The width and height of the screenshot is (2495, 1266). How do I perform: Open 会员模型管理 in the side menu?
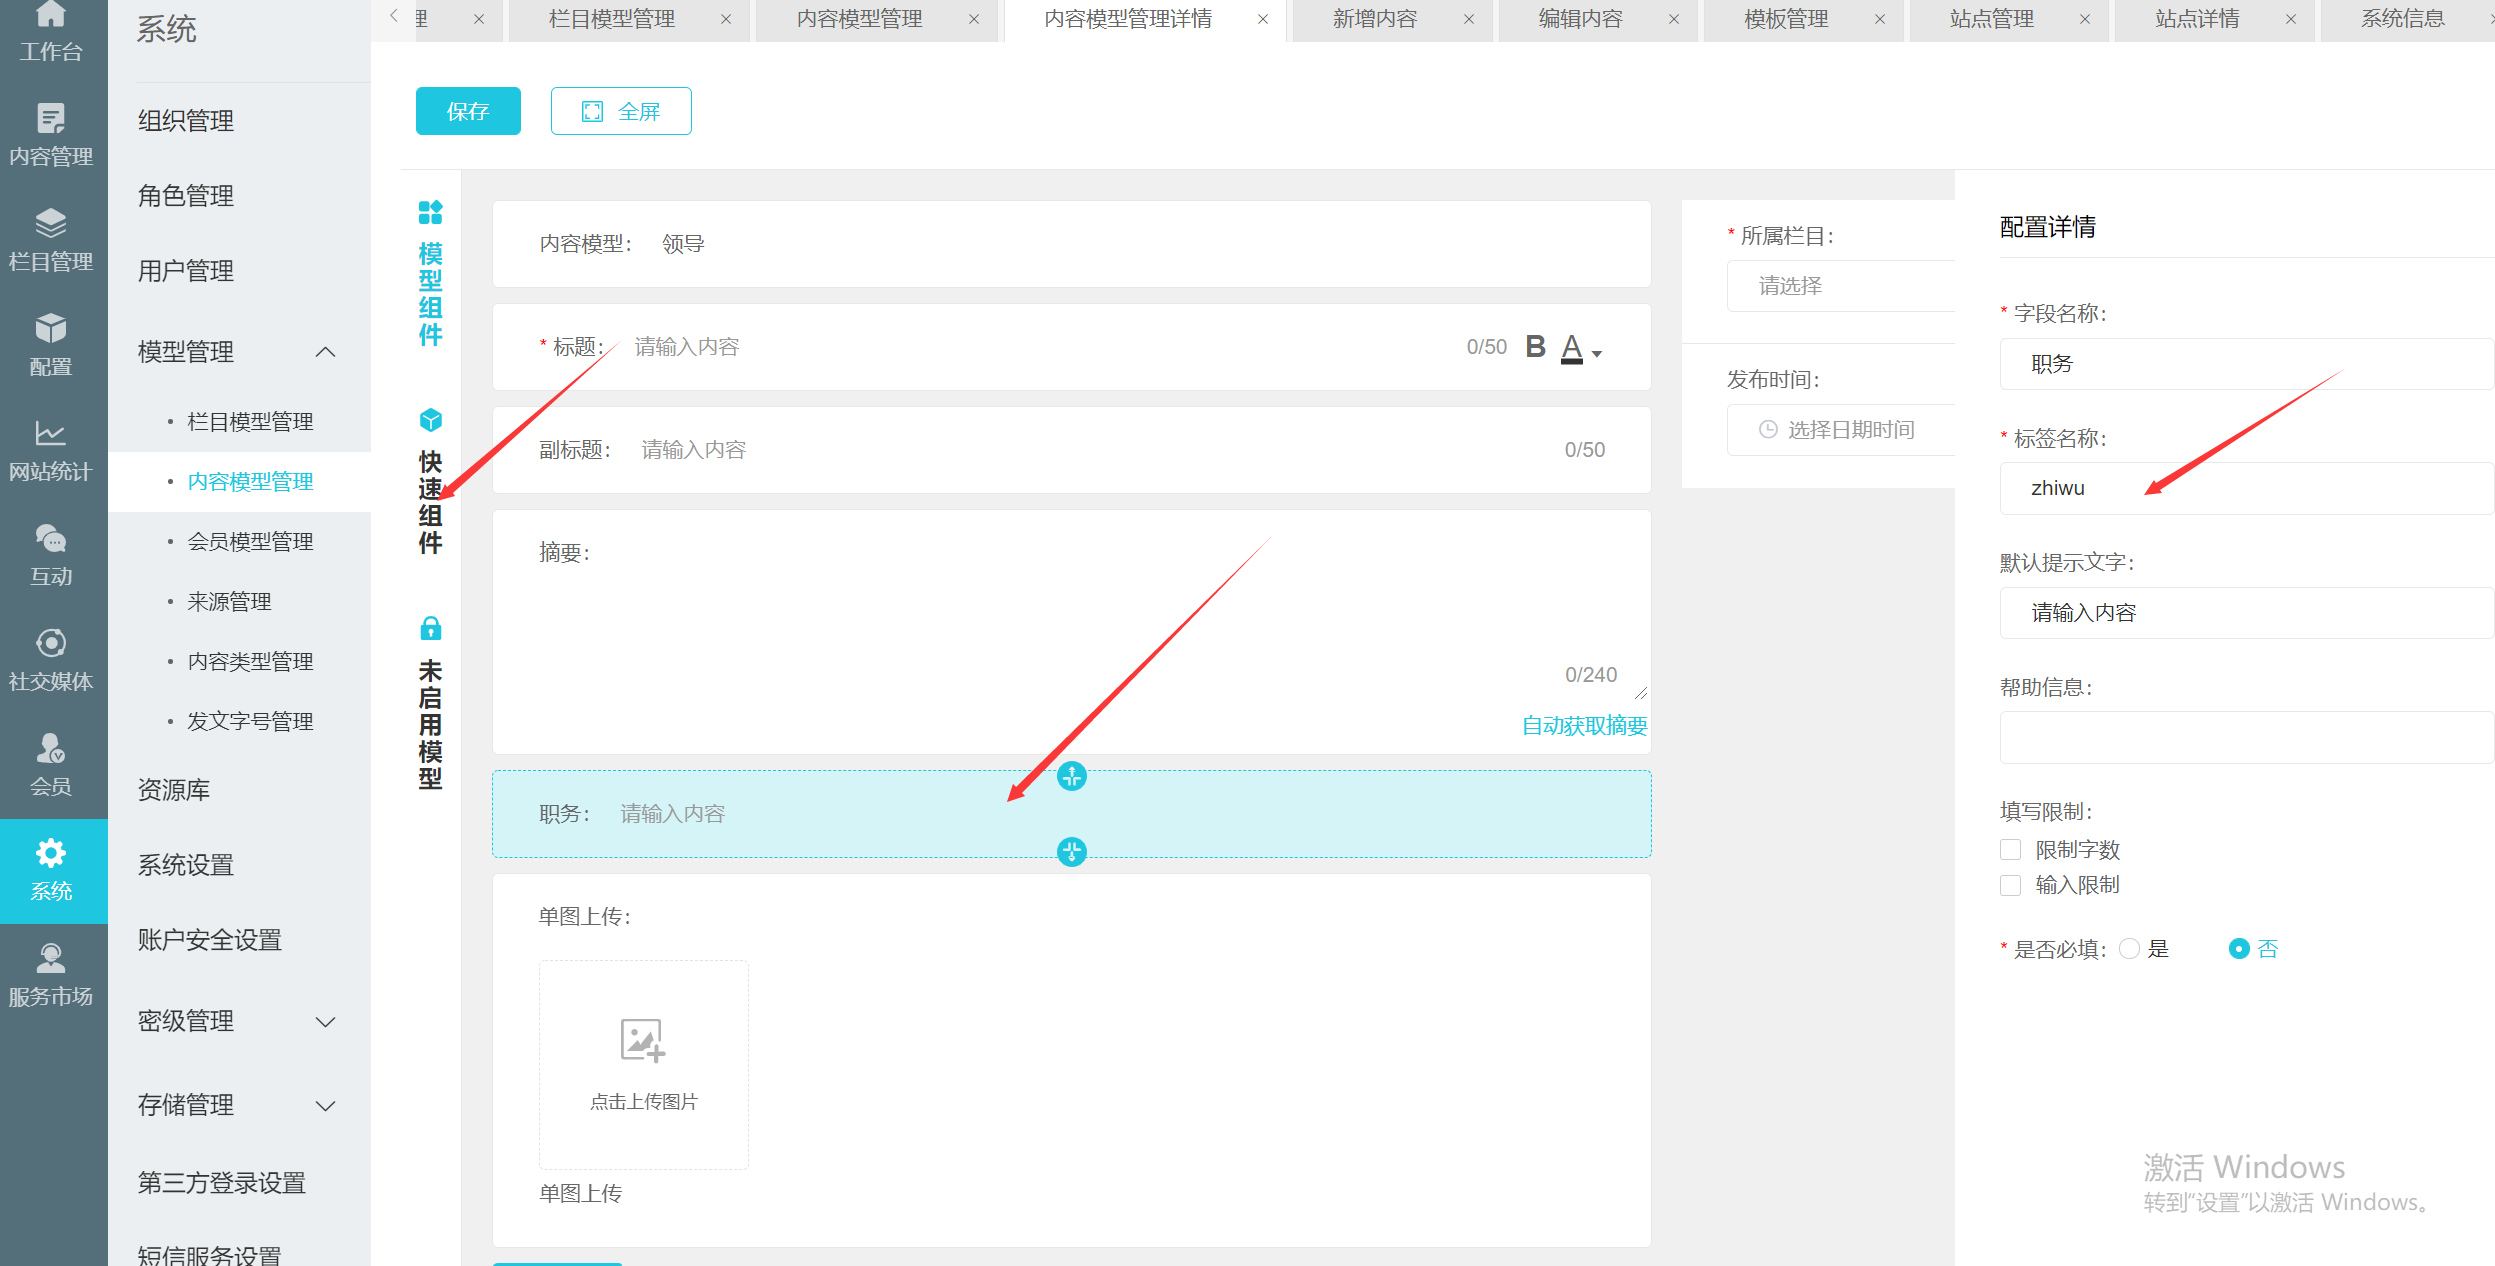pos(250,542)
